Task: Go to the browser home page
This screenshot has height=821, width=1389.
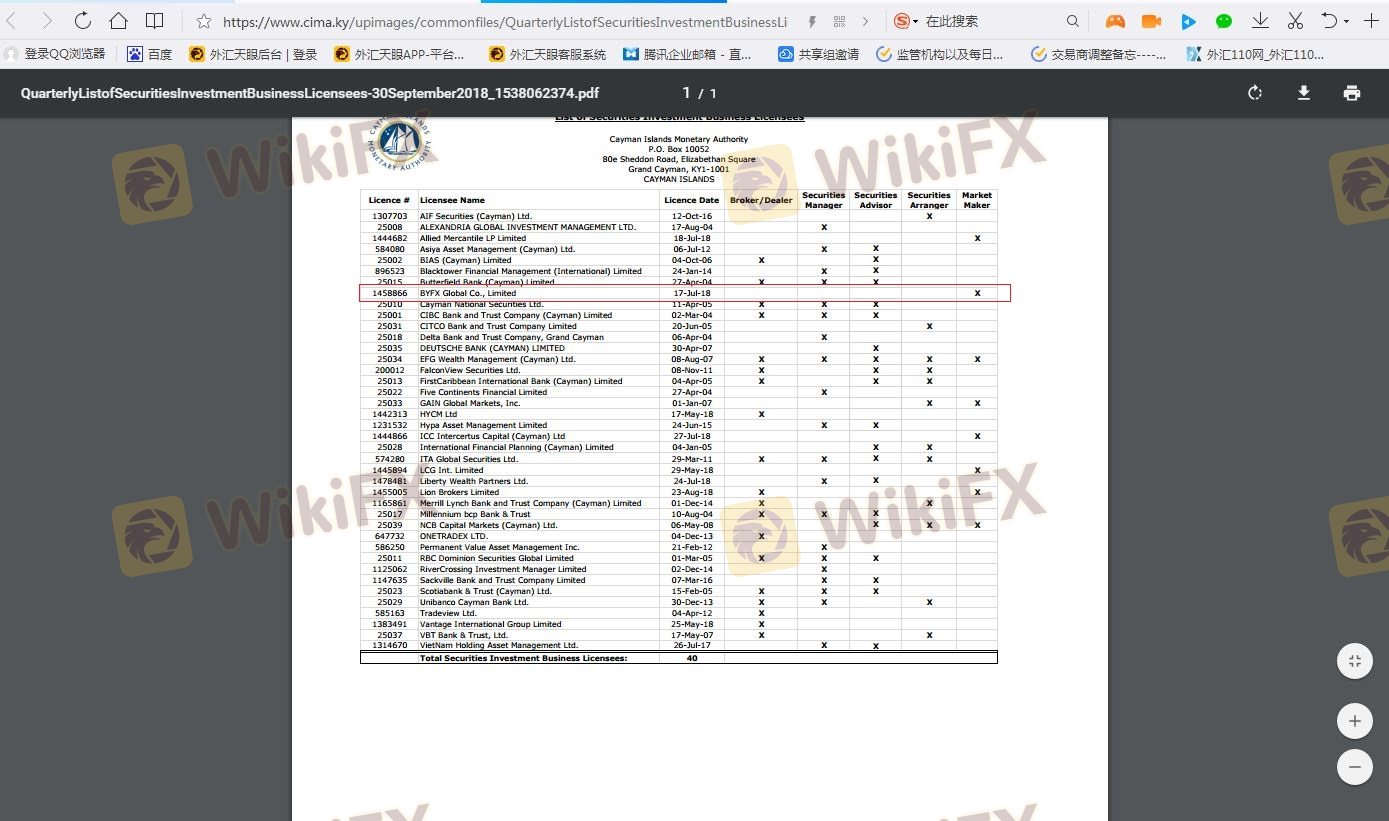Action: (x=118, y=21)
